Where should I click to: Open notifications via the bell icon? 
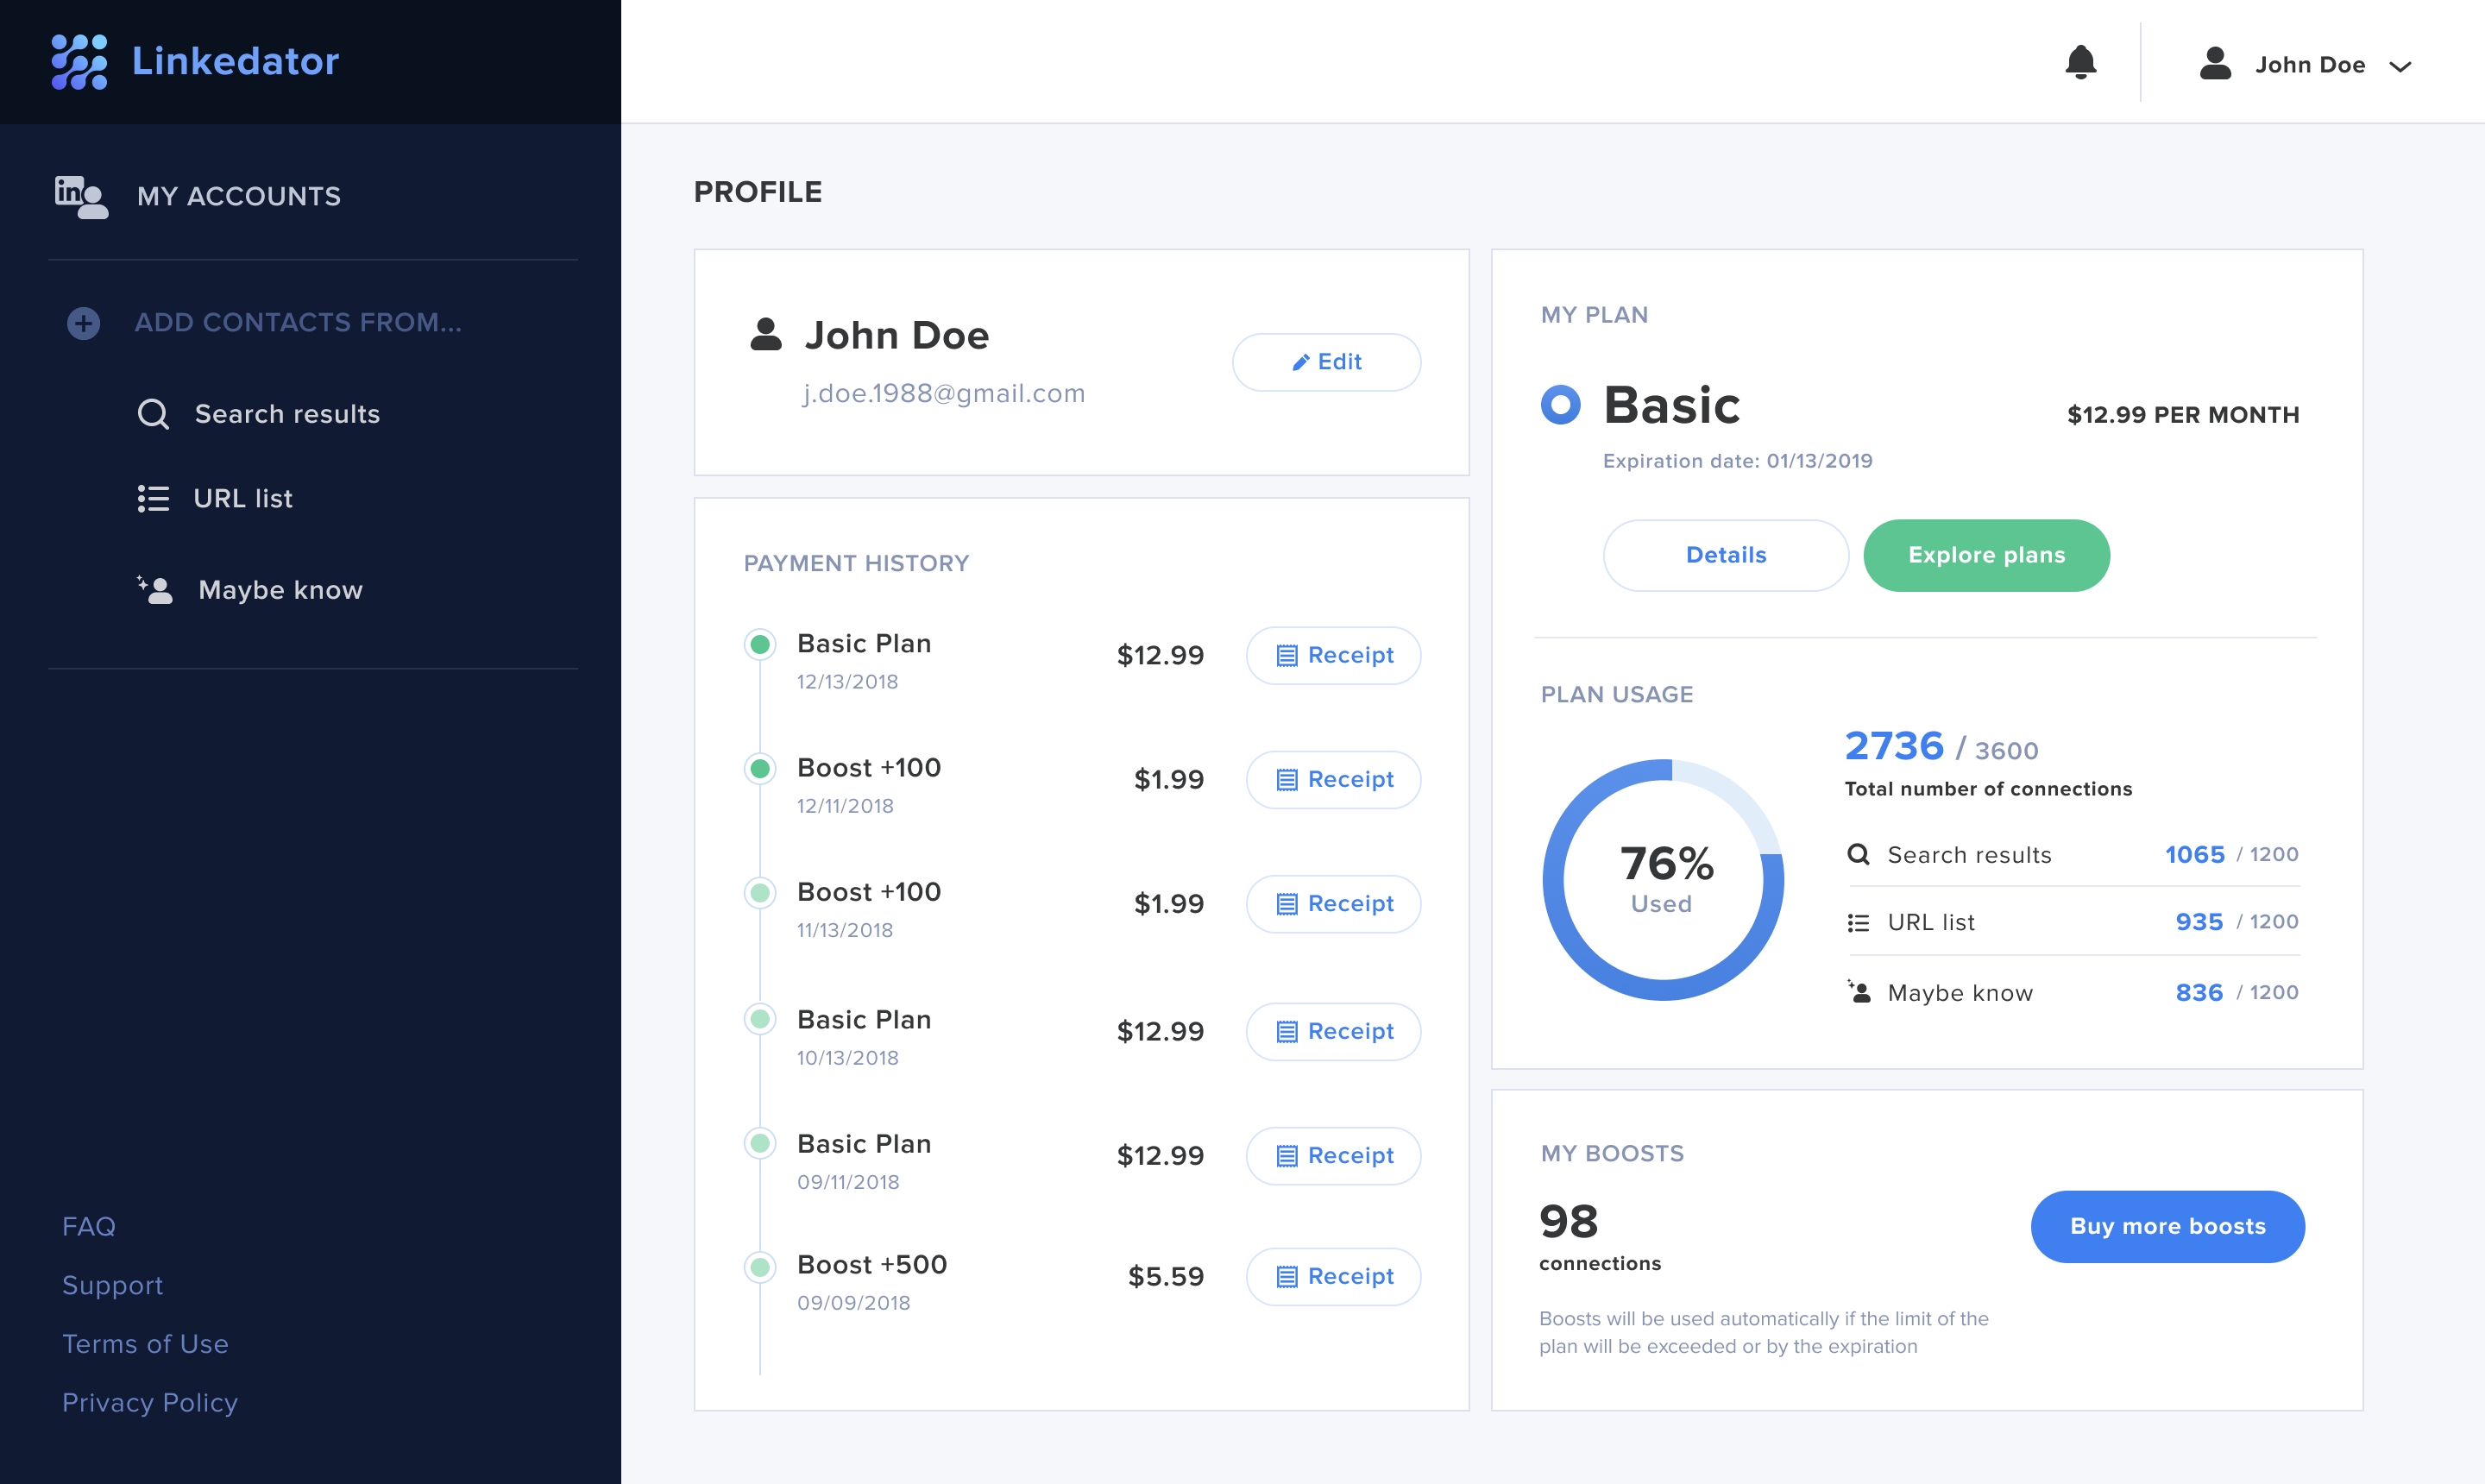point(2081,62)
